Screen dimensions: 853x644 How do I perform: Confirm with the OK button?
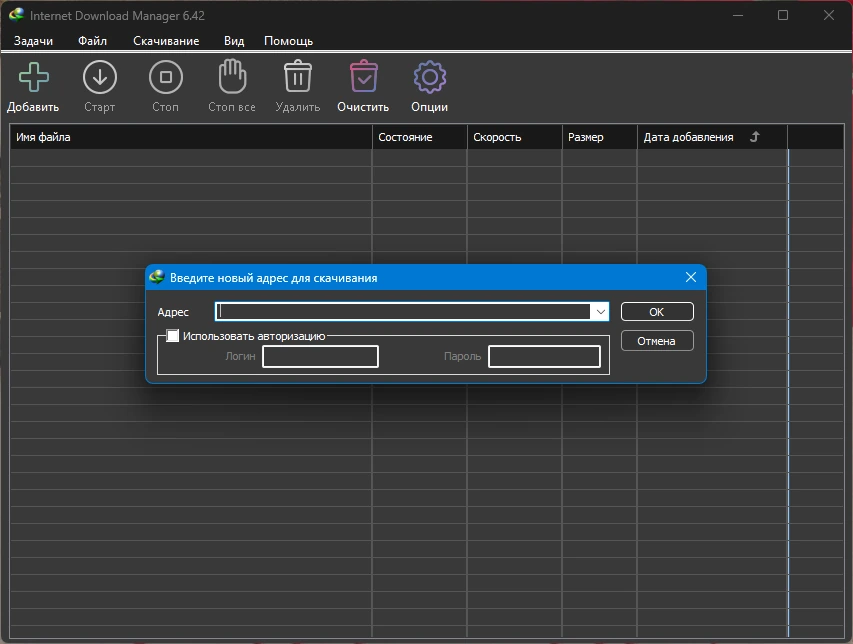[657, 312]
